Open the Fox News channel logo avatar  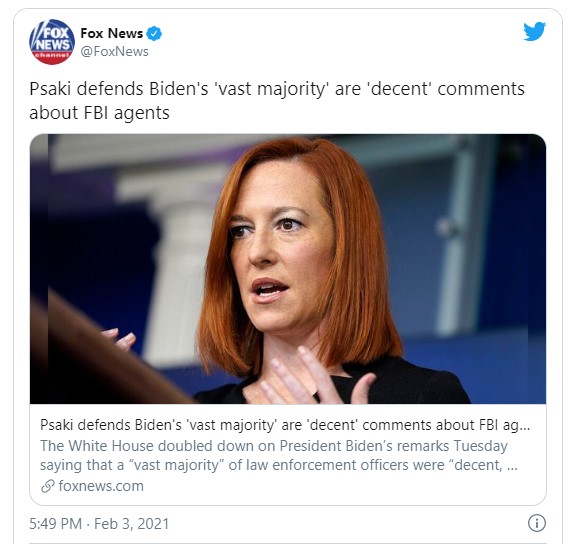[x=52, y=42]
